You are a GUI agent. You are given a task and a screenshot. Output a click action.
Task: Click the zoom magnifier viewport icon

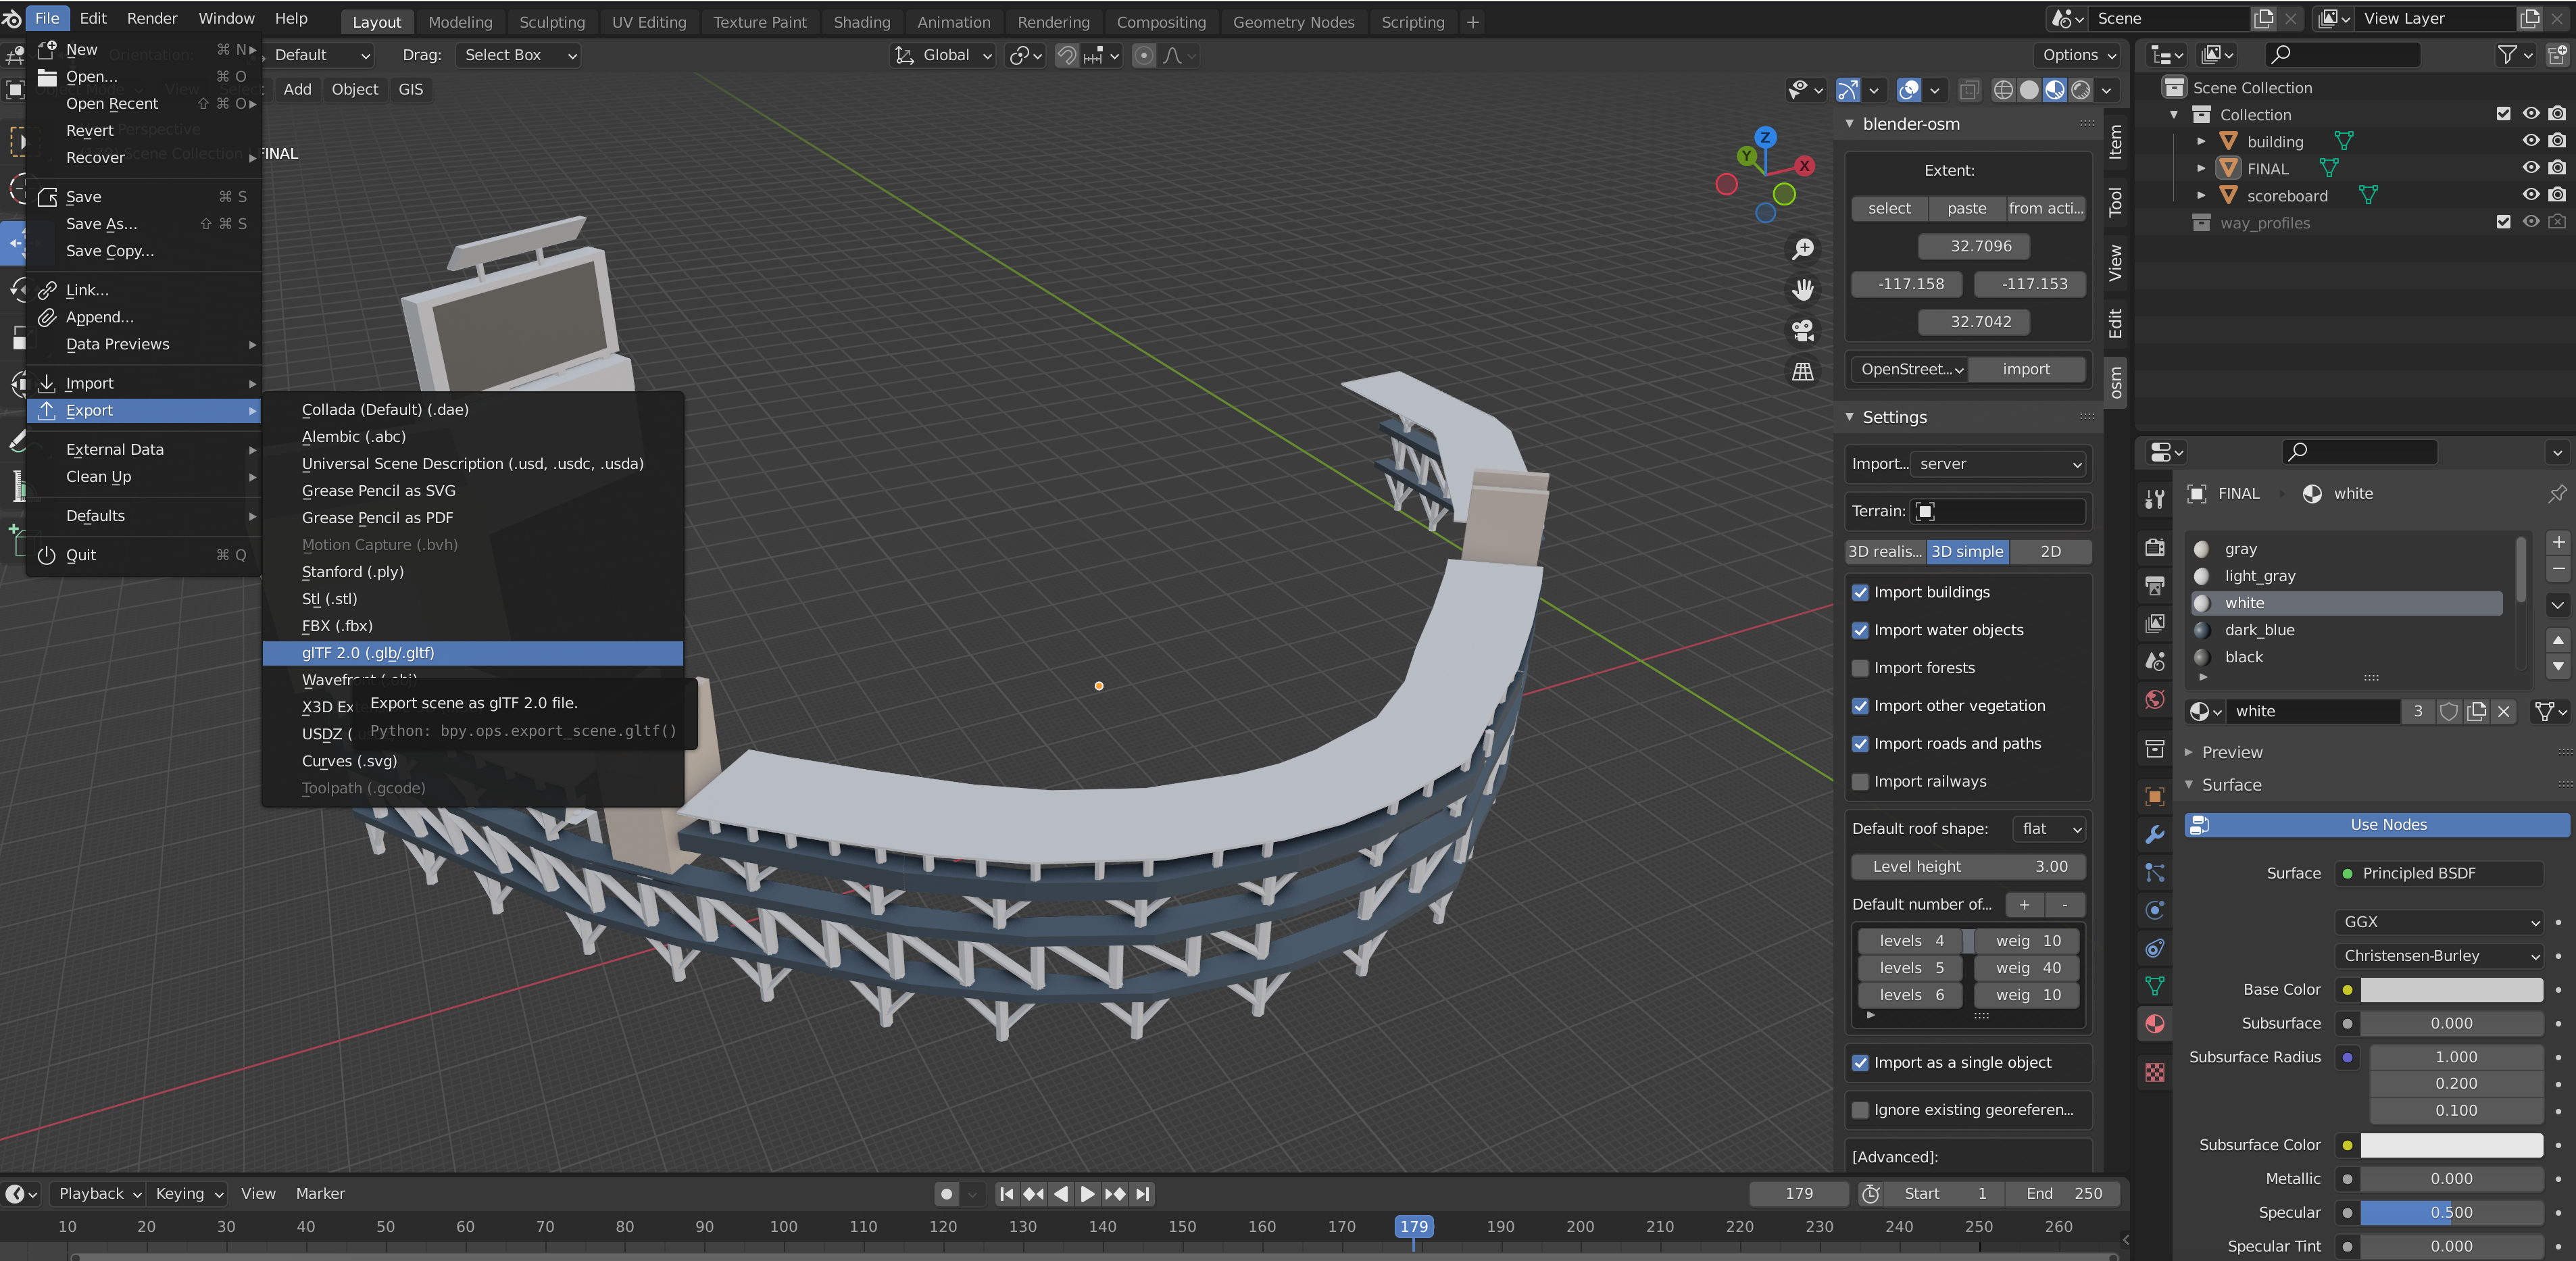(x=1802, y=249)
